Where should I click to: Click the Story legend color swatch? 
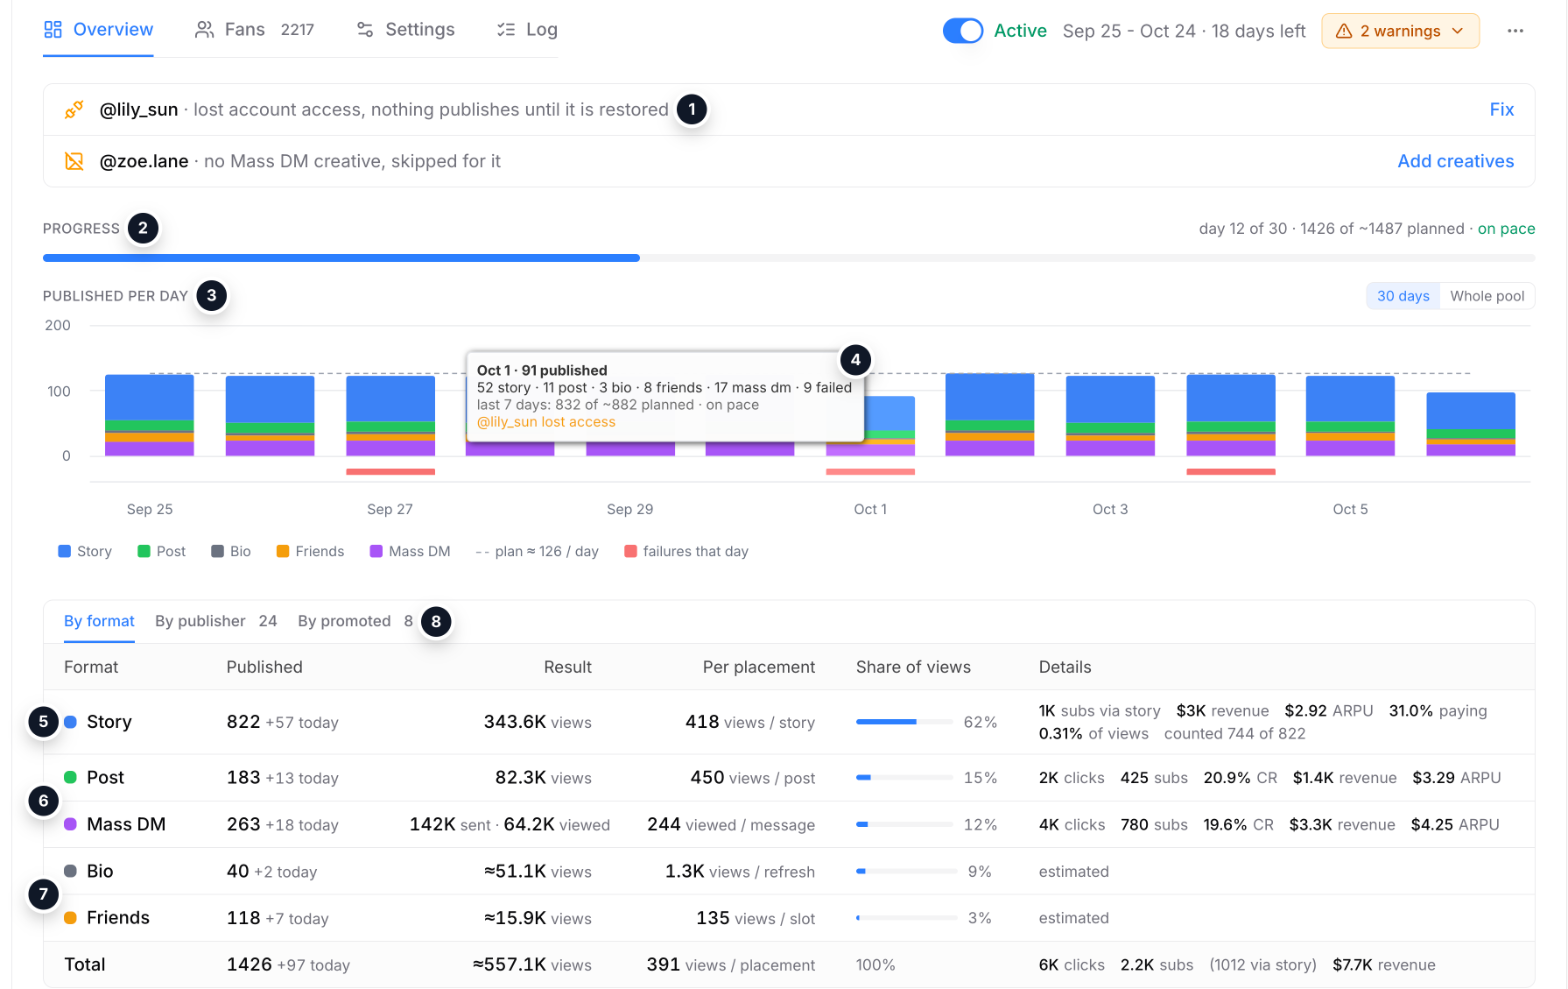64,551
